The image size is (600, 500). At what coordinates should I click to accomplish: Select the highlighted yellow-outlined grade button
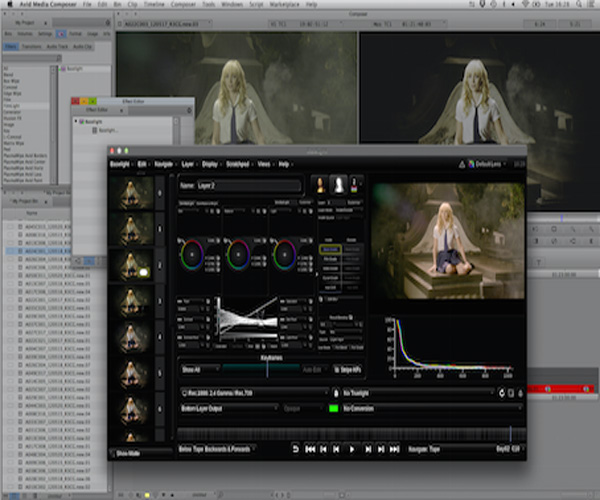click(330, 249)
